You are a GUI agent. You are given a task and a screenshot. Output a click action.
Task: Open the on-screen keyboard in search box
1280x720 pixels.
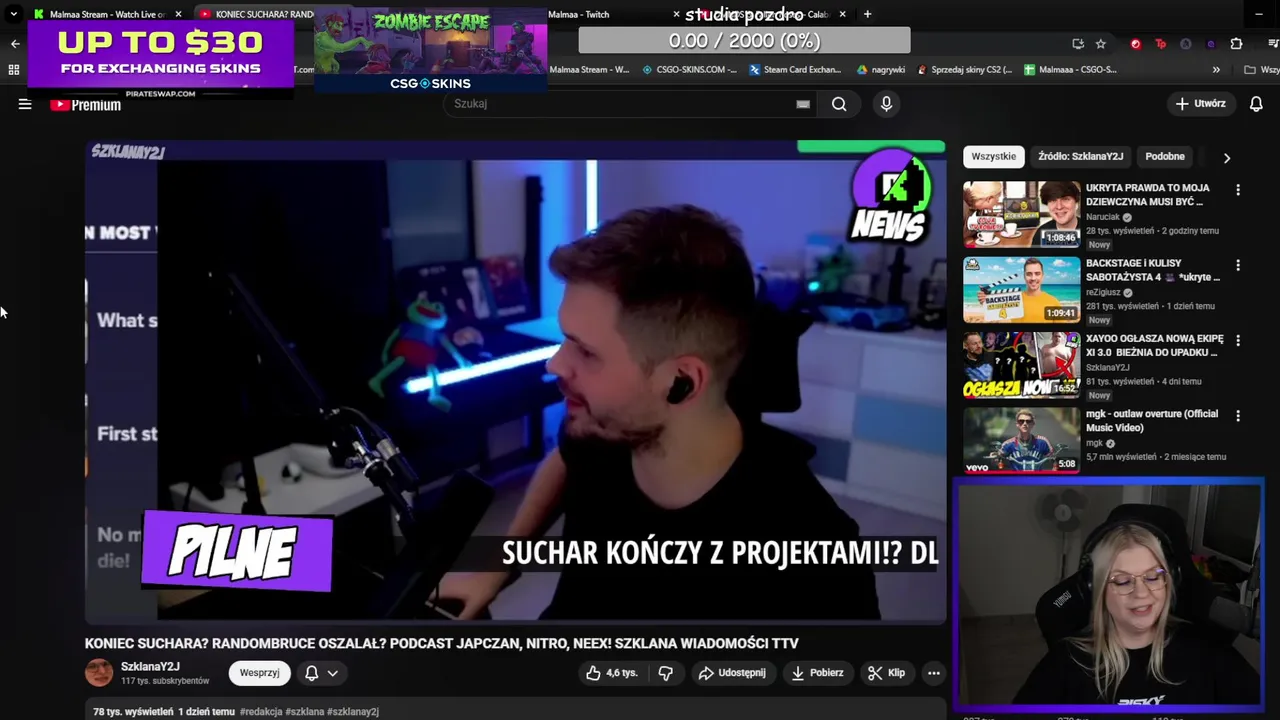[803, 104]
